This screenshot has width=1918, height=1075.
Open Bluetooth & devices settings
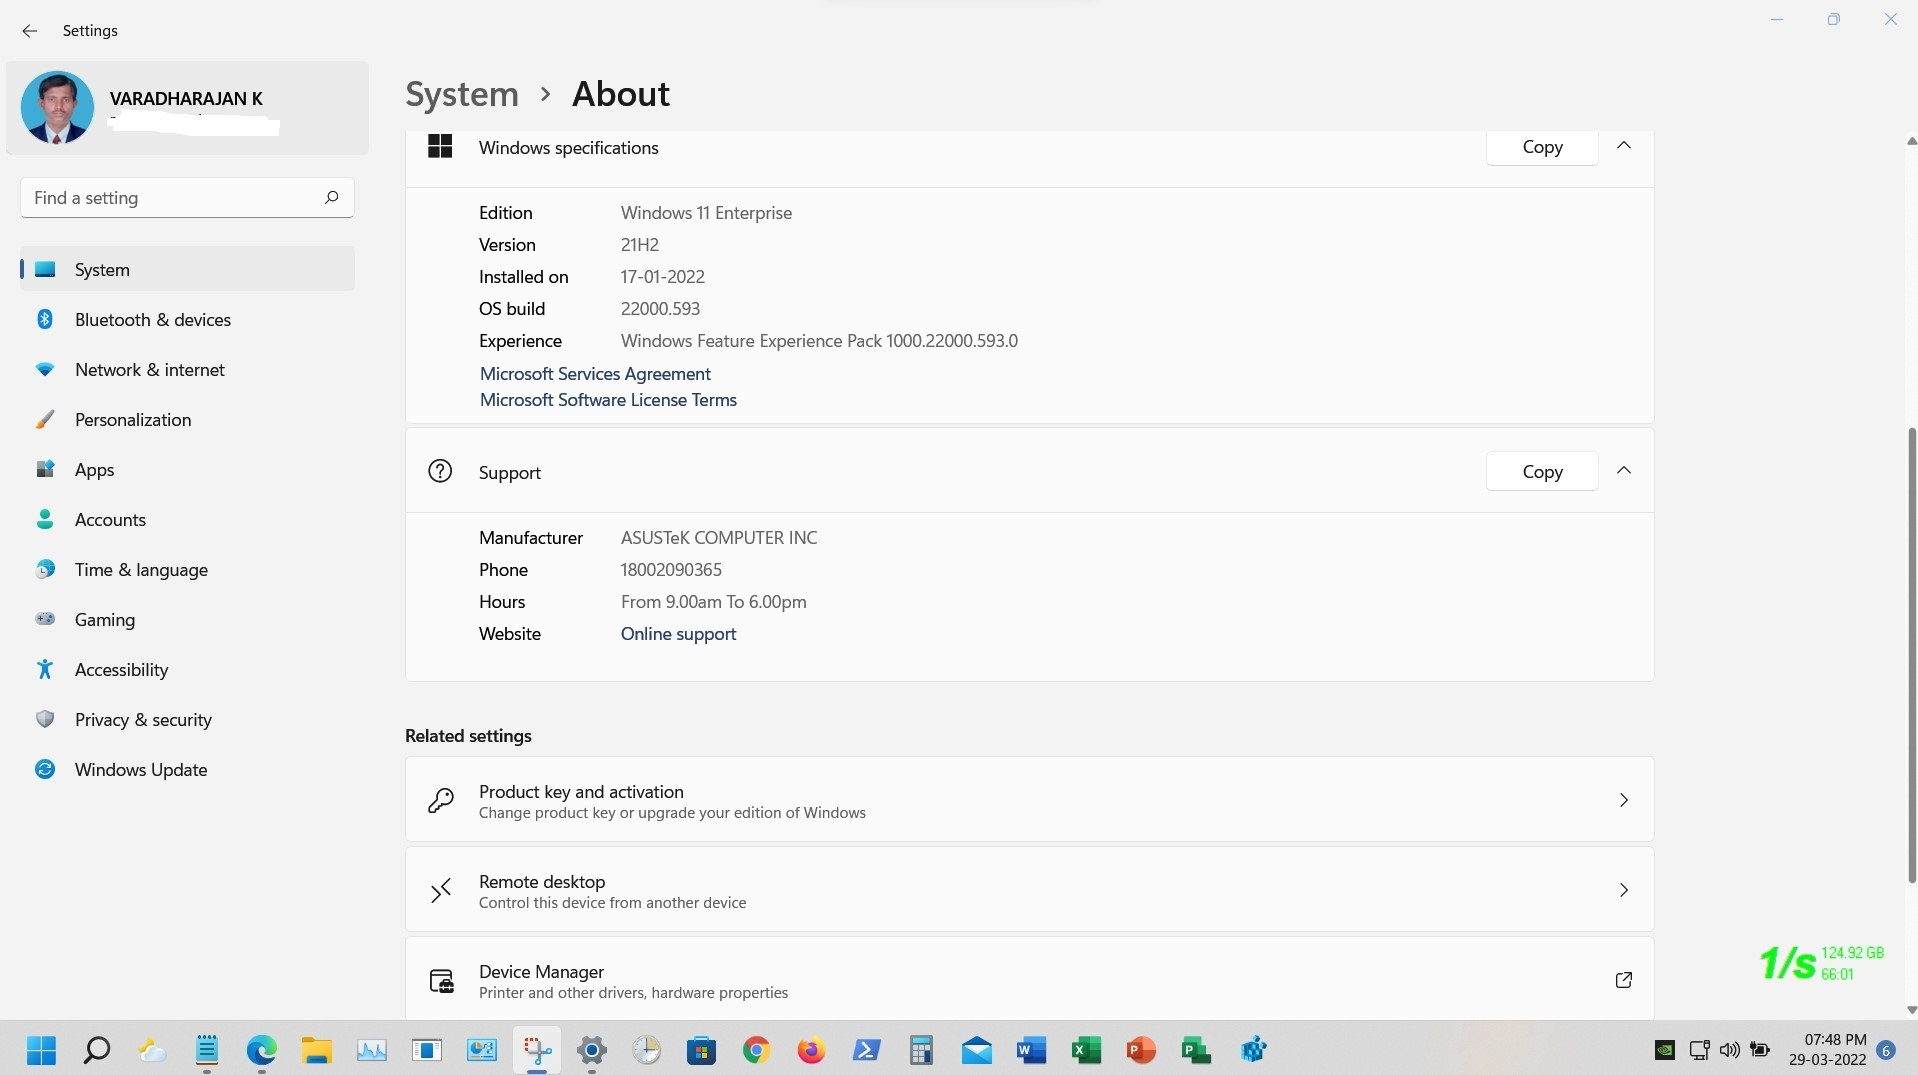[152, 319]
